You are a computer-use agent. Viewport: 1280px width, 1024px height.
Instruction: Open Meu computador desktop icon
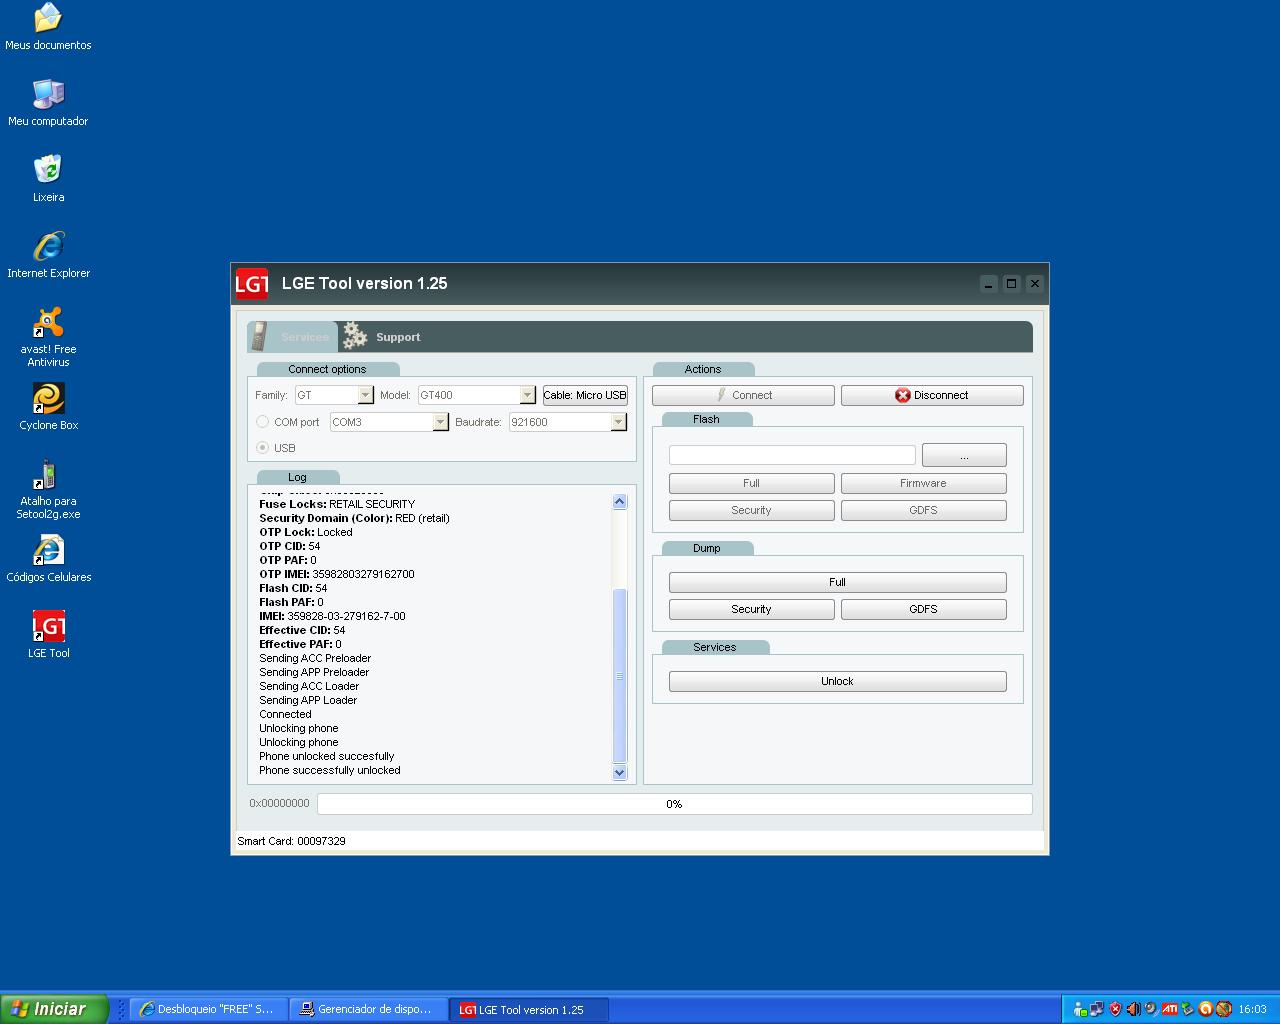pyautogui.click(x=48, y=103)
